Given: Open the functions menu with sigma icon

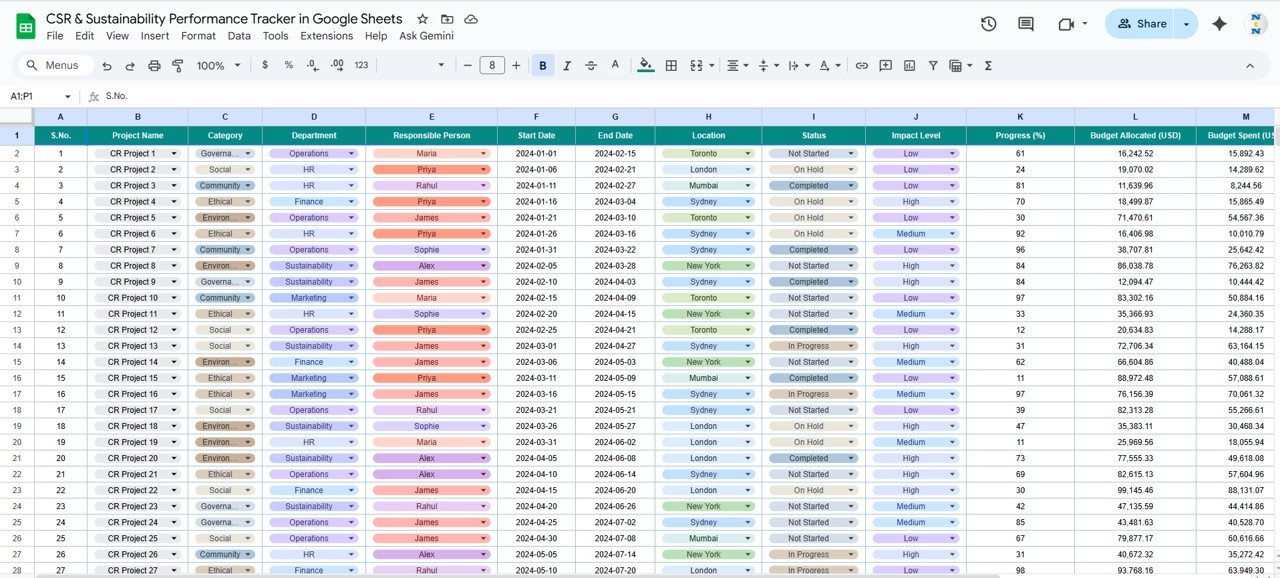Looking at the screenshot, I should [x=987, y=64].
